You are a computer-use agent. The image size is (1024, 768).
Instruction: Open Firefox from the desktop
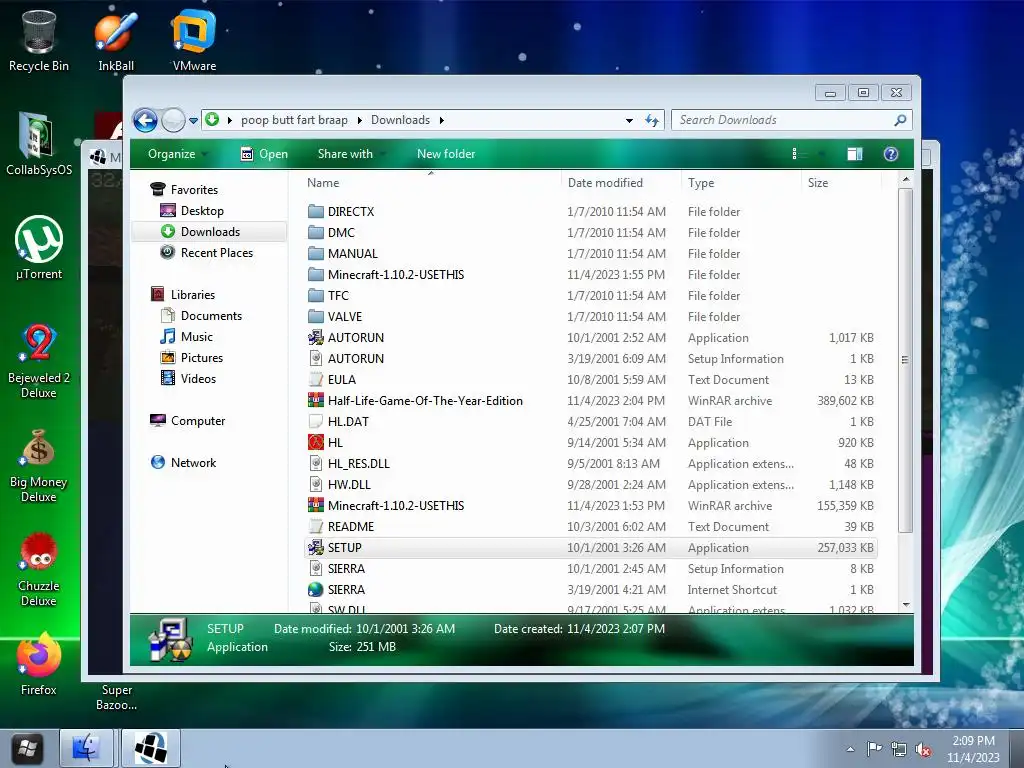pos(39,663)
